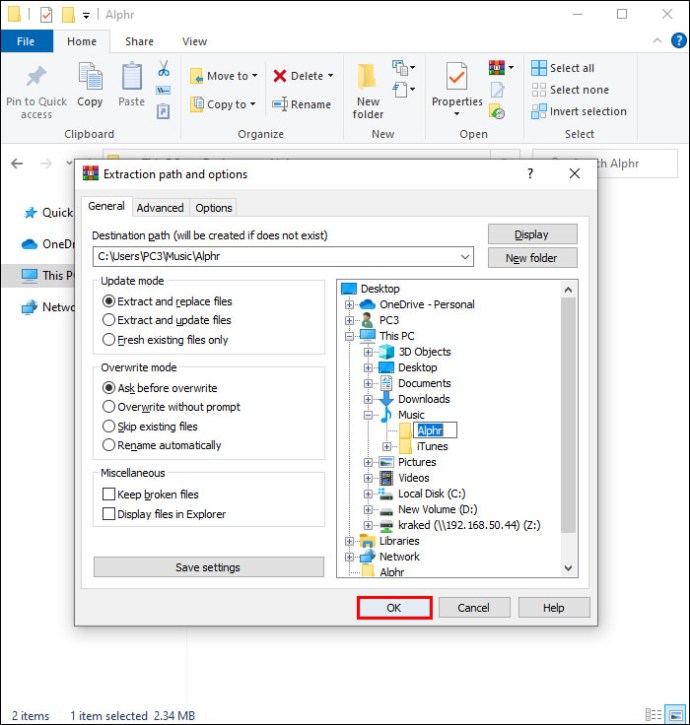Click the Copy path icon in Clipboard group
This screenshot has width=690, height=725.
(163, 90)
